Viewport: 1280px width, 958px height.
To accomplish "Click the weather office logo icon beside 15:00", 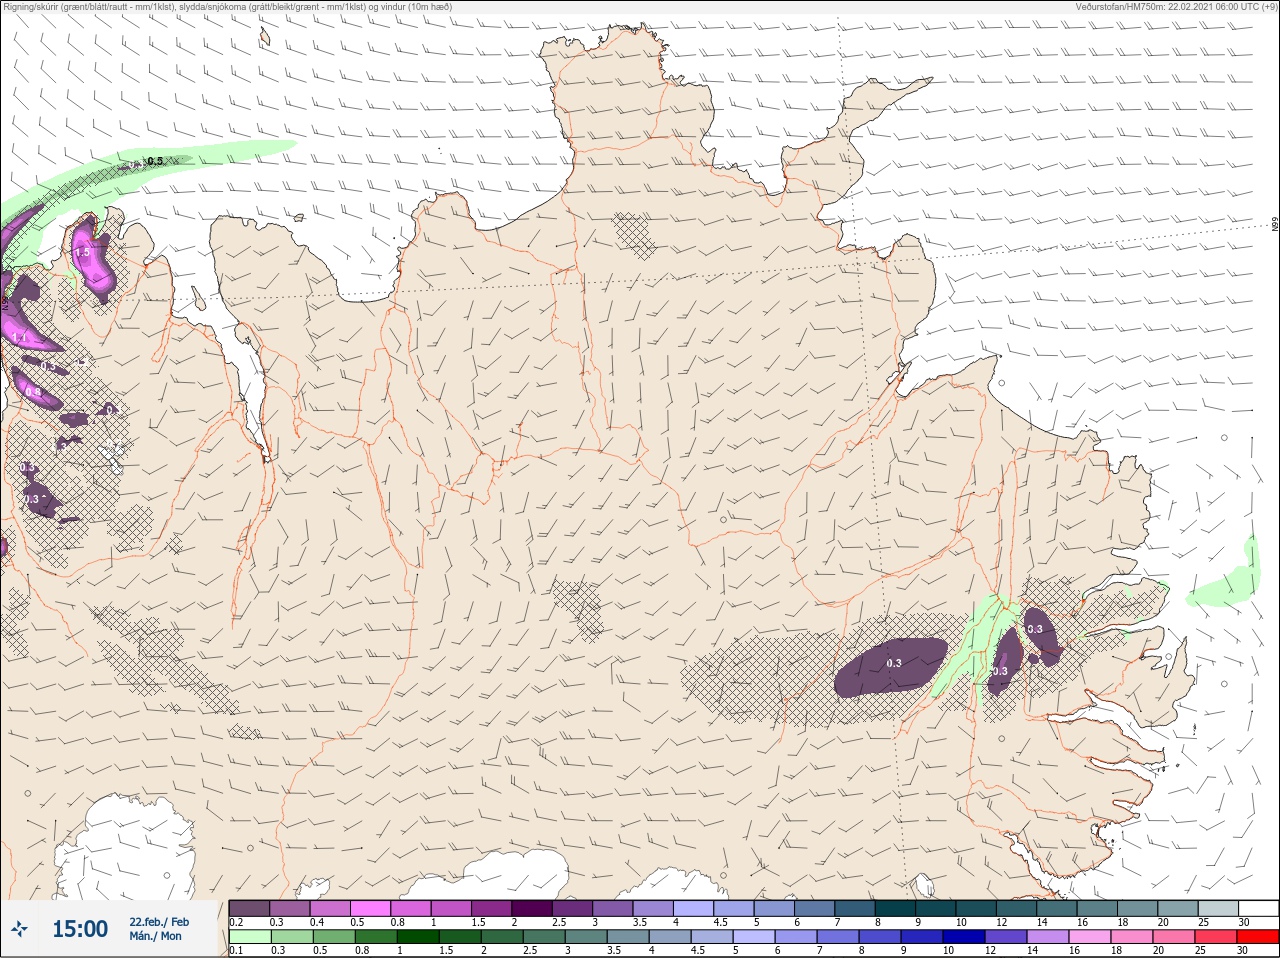I will coord(19,929).
